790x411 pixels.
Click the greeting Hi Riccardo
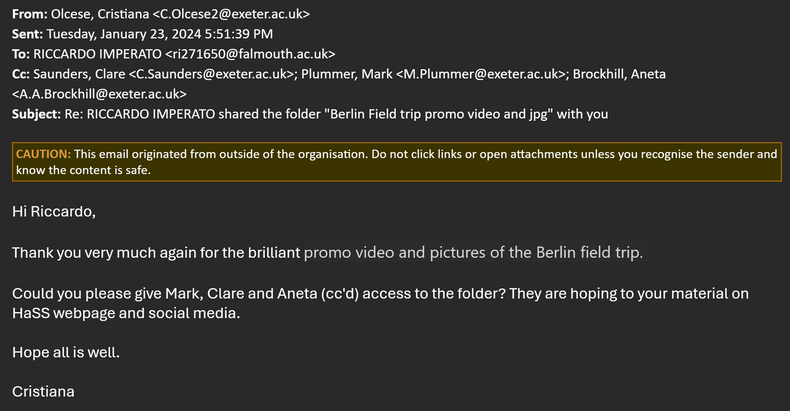[54, 212]
